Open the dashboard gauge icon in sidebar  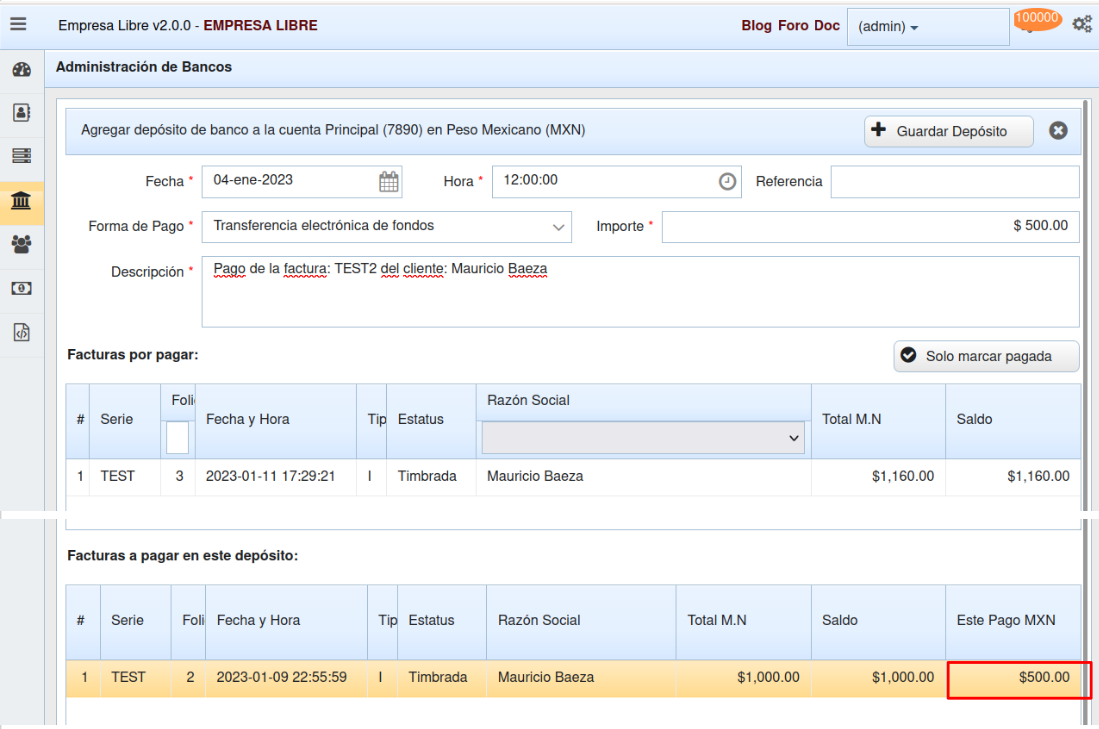21,70
